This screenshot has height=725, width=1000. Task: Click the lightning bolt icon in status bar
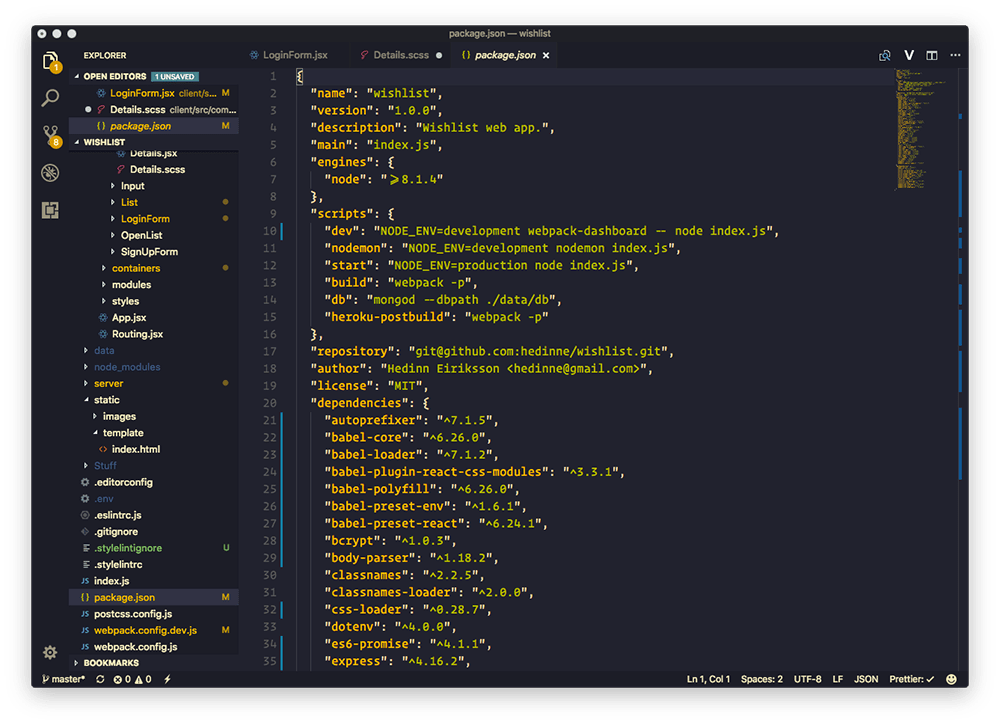(x=167, y=680)
